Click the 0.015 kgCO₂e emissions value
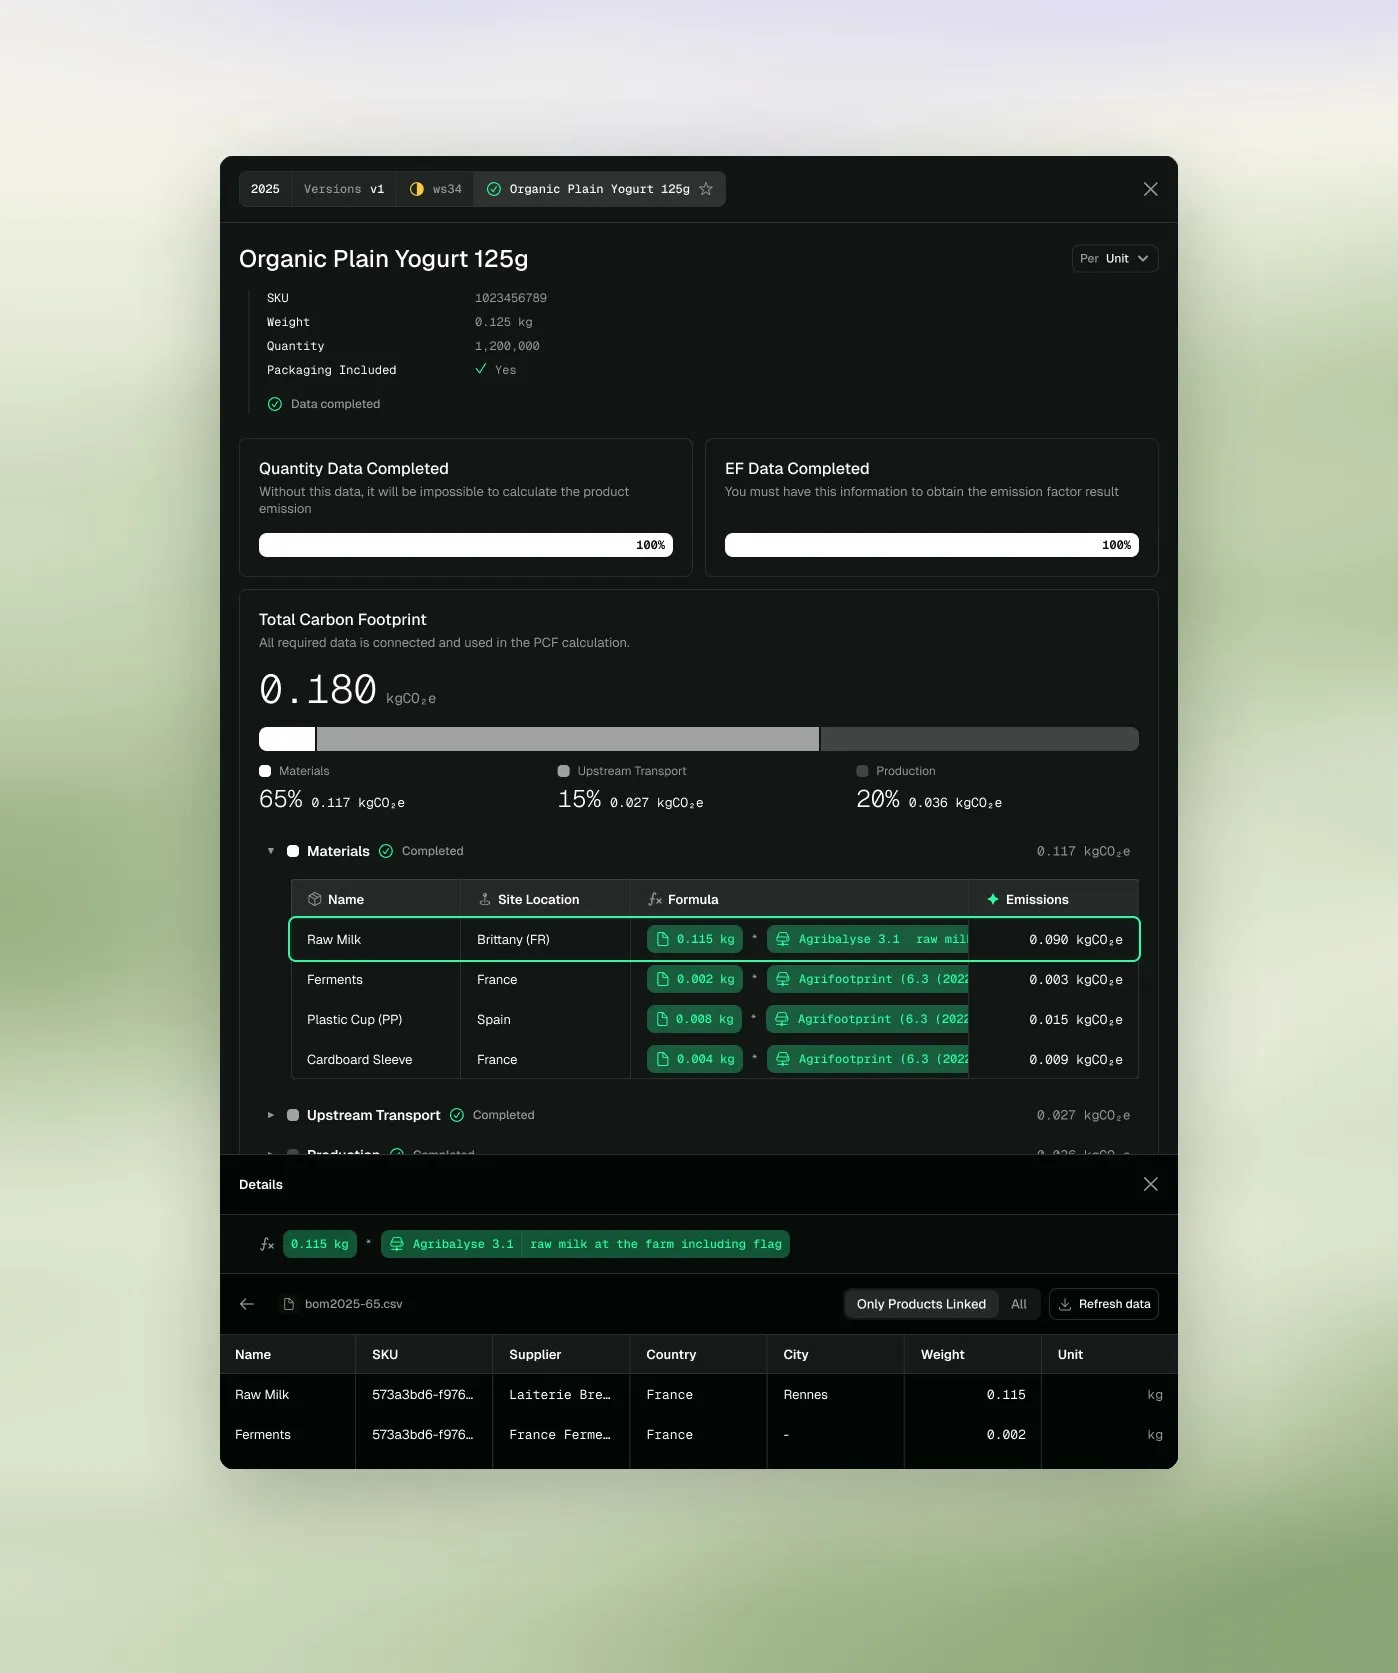The width and height of the screenshot is (1398, 1673). point(1076,1019)
